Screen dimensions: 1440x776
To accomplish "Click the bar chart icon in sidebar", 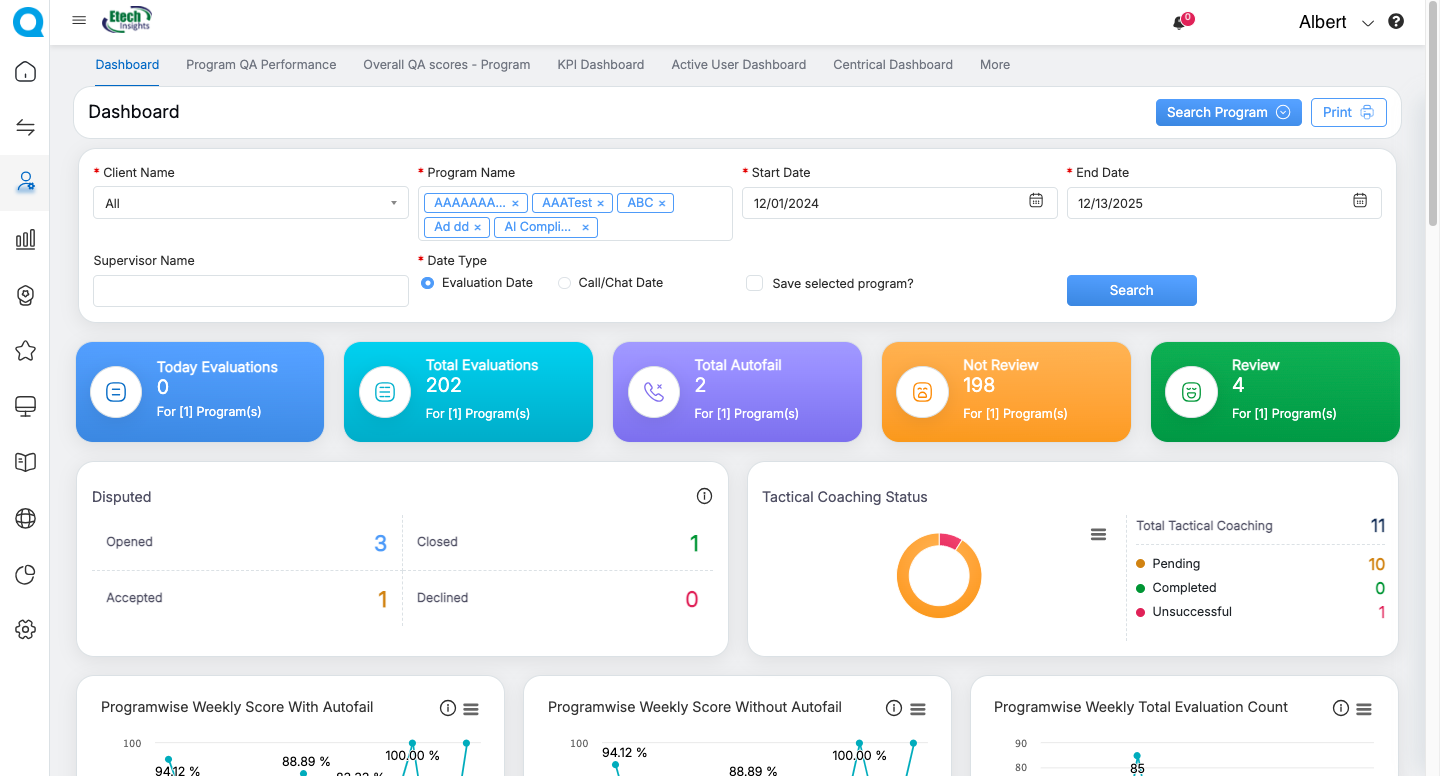I will 25,239.
